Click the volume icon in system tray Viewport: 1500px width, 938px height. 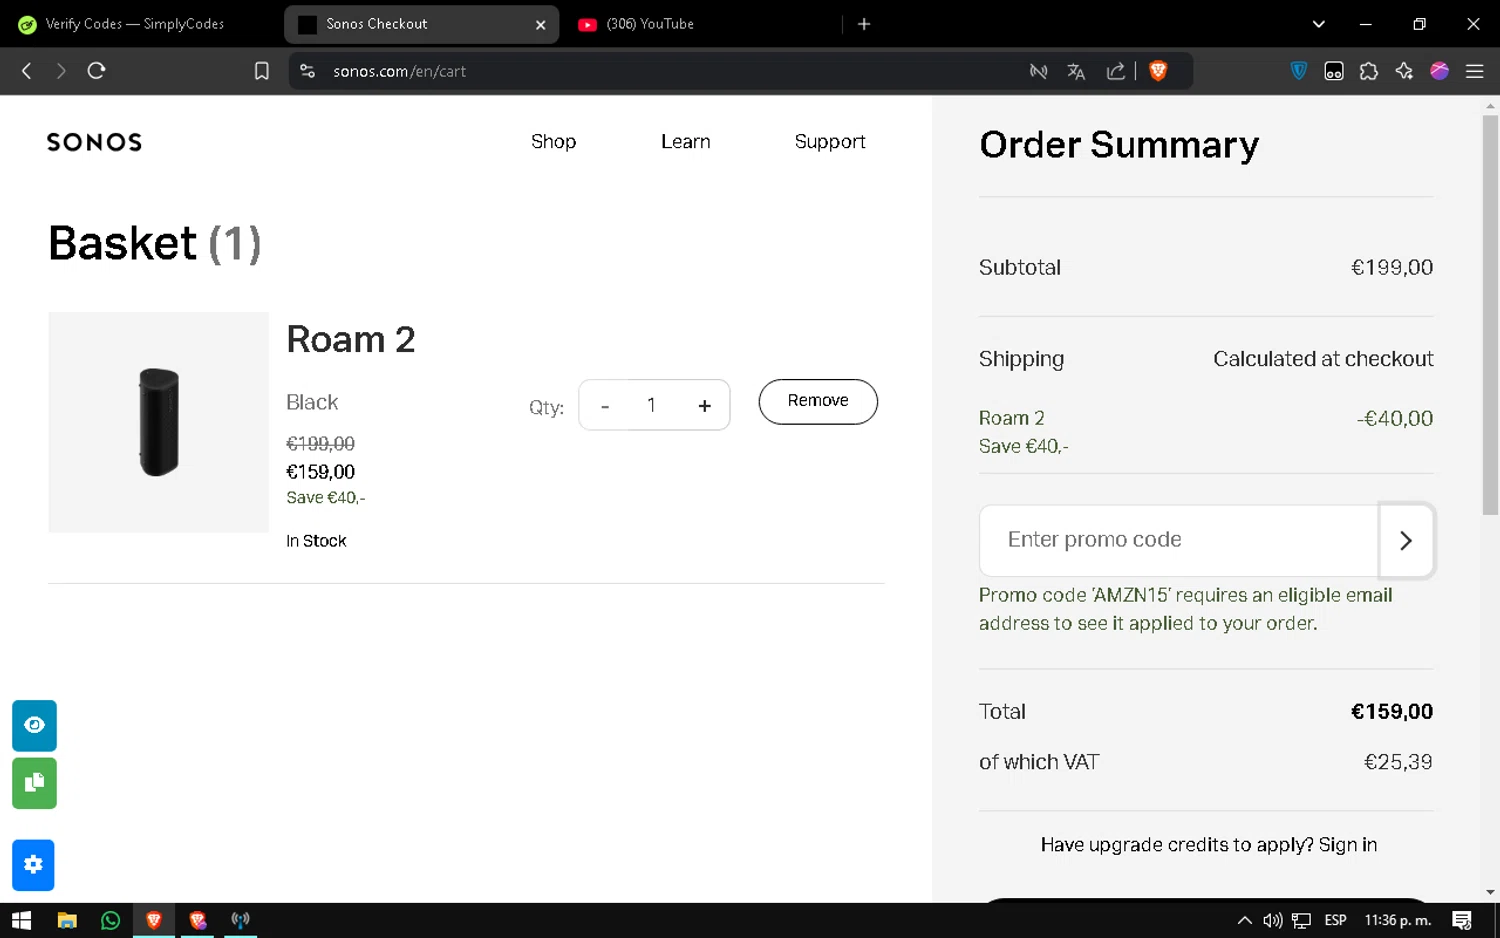[1272, 920]
